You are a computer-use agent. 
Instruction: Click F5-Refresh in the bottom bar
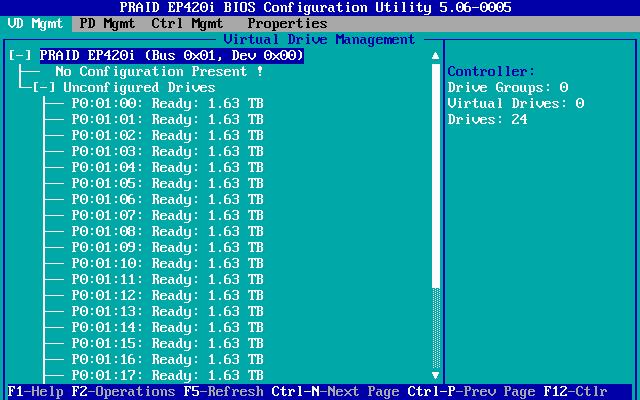pos(223,391)
